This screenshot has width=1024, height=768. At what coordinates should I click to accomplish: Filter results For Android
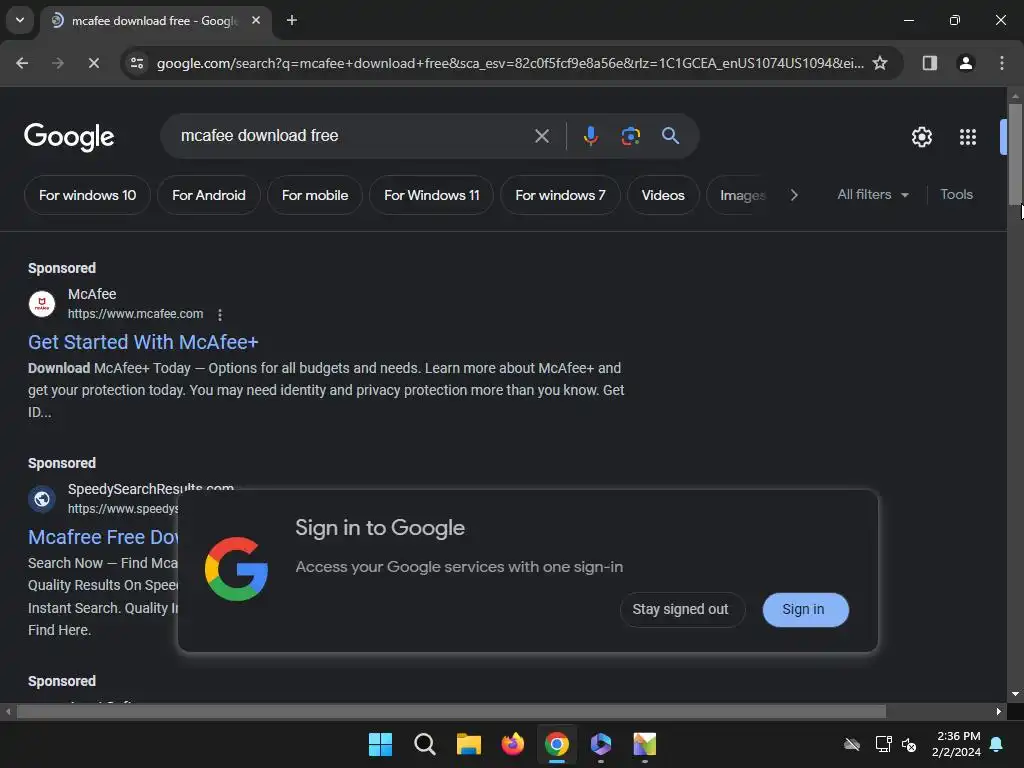tap(209, 195)
